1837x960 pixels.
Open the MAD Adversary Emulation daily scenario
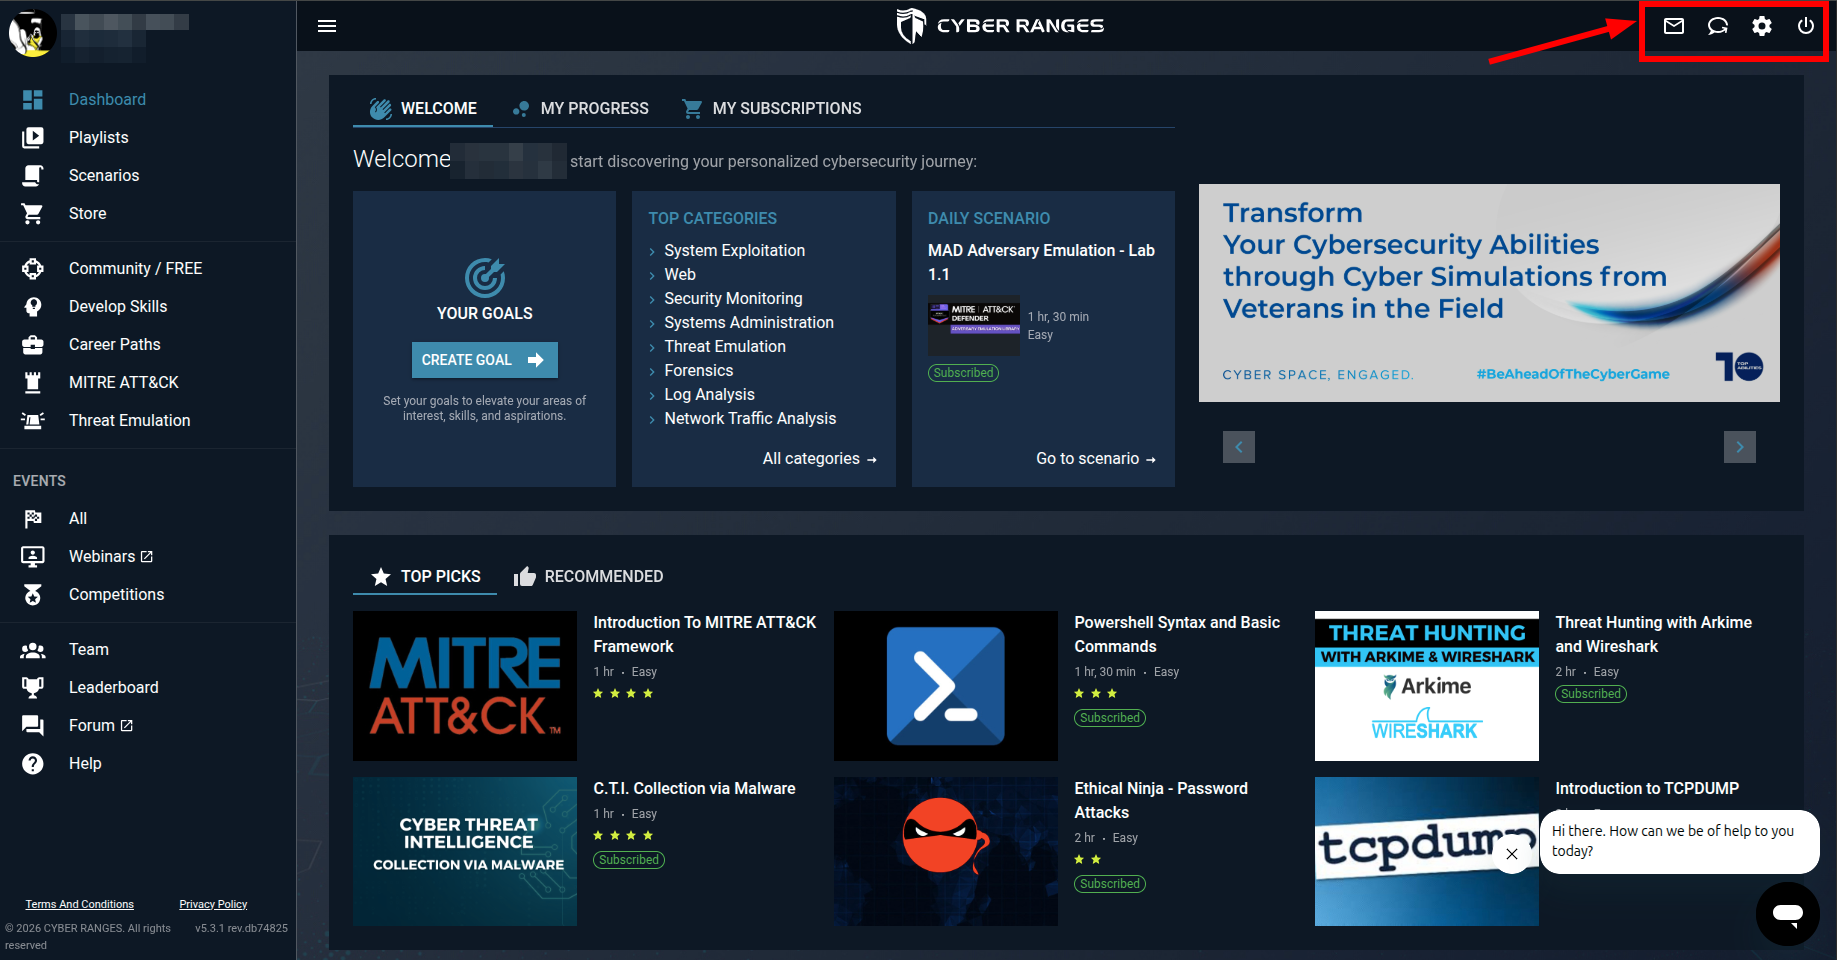1041,262
